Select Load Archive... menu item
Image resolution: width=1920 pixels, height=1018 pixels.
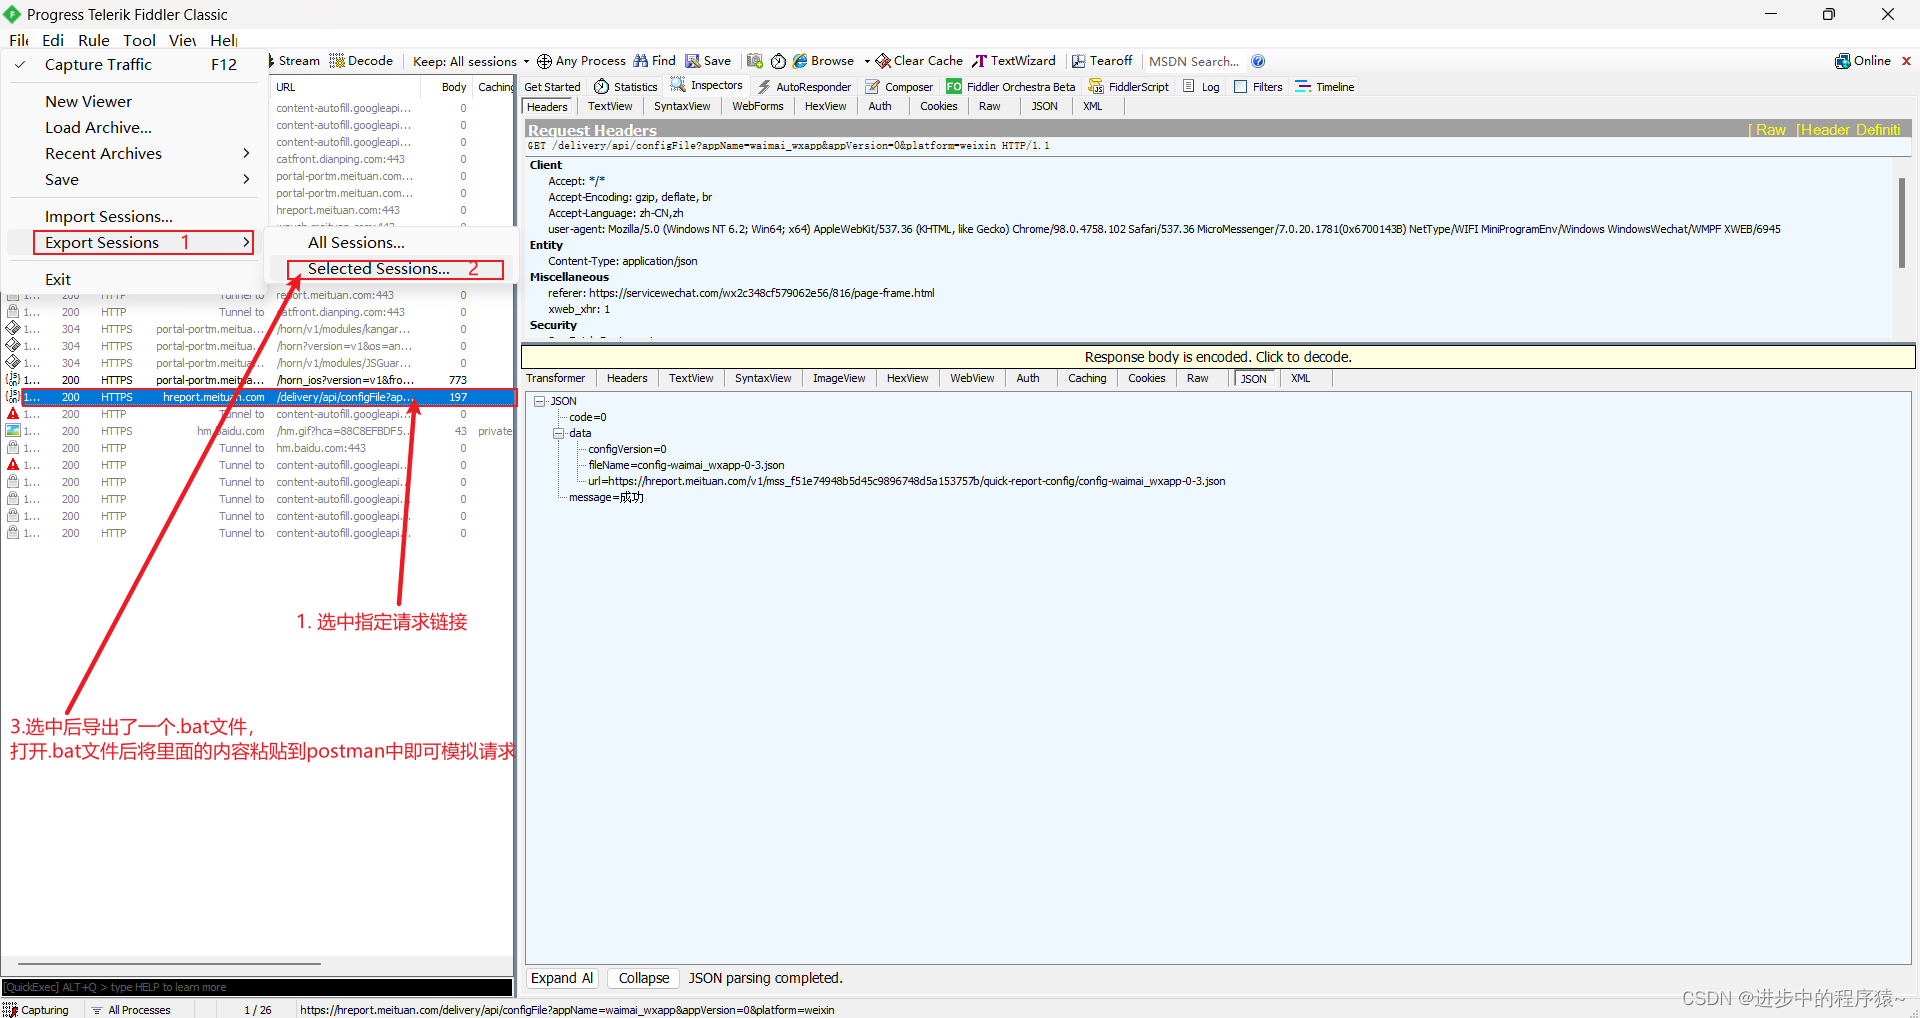click(x=133, y=127)
